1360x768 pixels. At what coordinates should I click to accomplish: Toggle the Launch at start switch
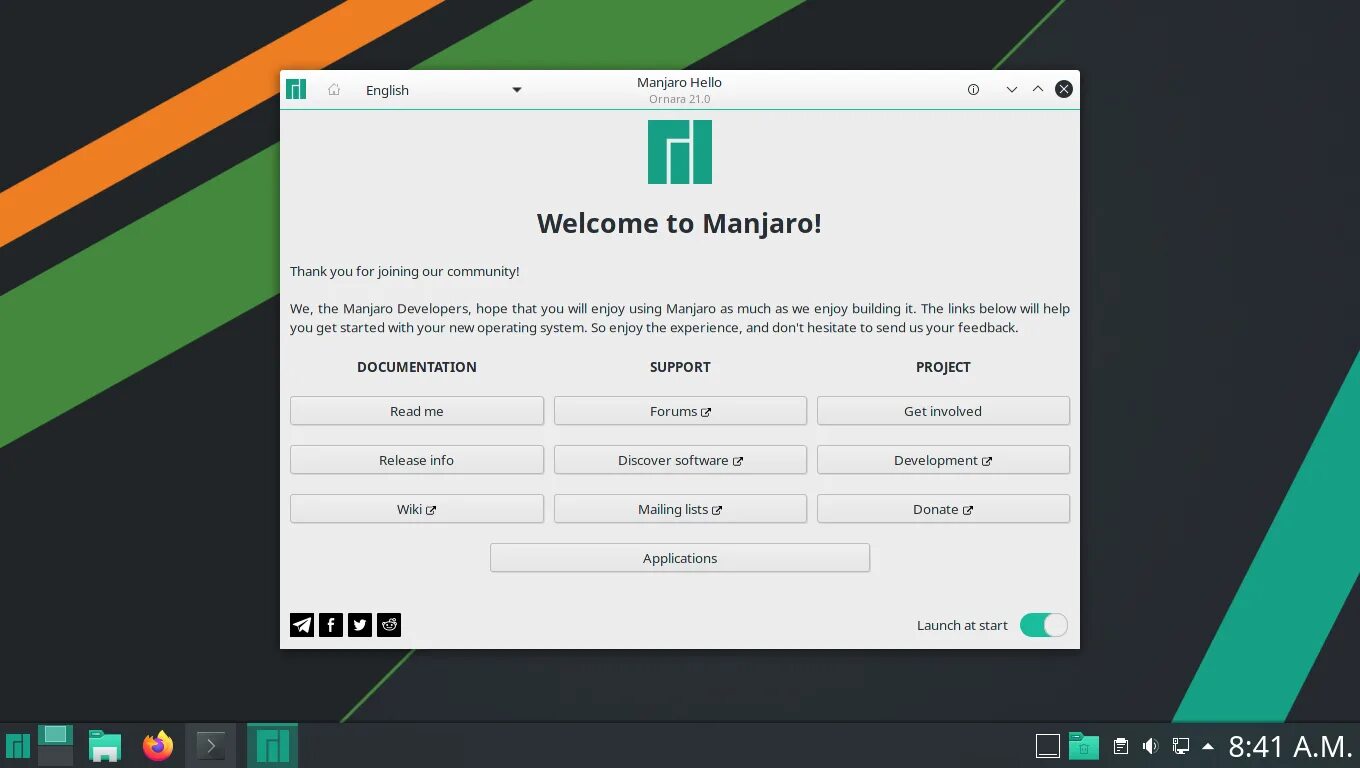click(x=1043, y=624)
